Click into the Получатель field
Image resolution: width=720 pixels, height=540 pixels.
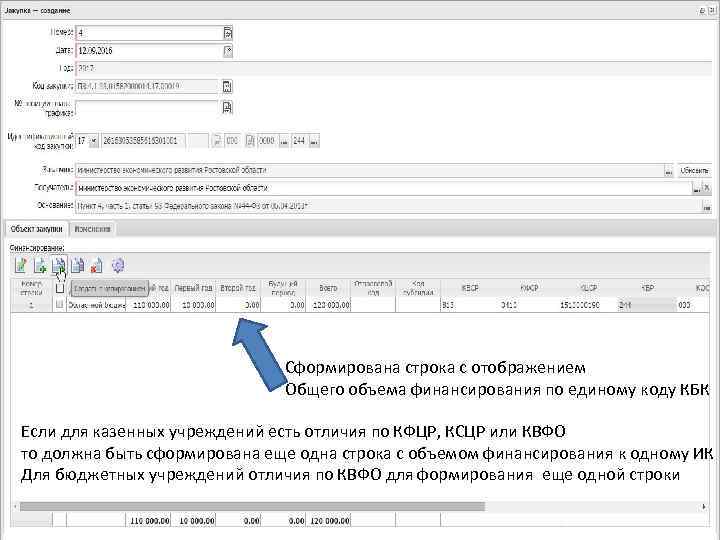point(384,188)
